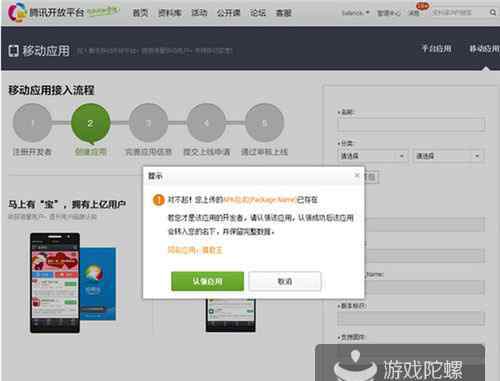Click the green 认领应用 button

pyautogui.click(x=207, y=281)
